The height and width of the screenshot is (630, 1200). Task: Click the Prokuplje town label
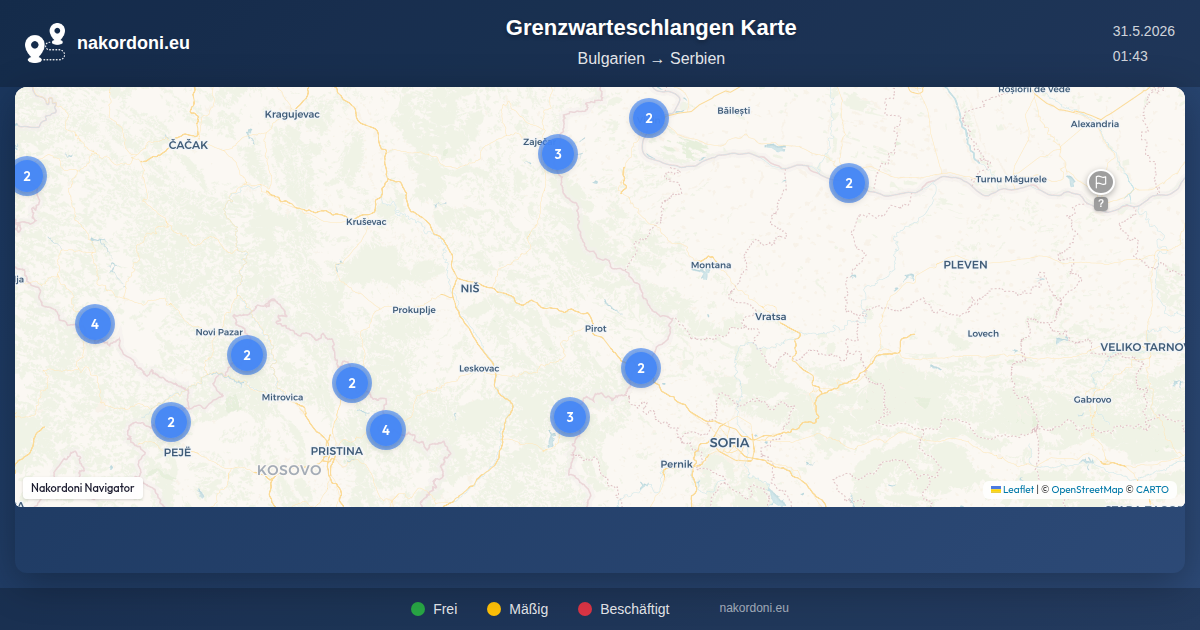pos(414,310)
